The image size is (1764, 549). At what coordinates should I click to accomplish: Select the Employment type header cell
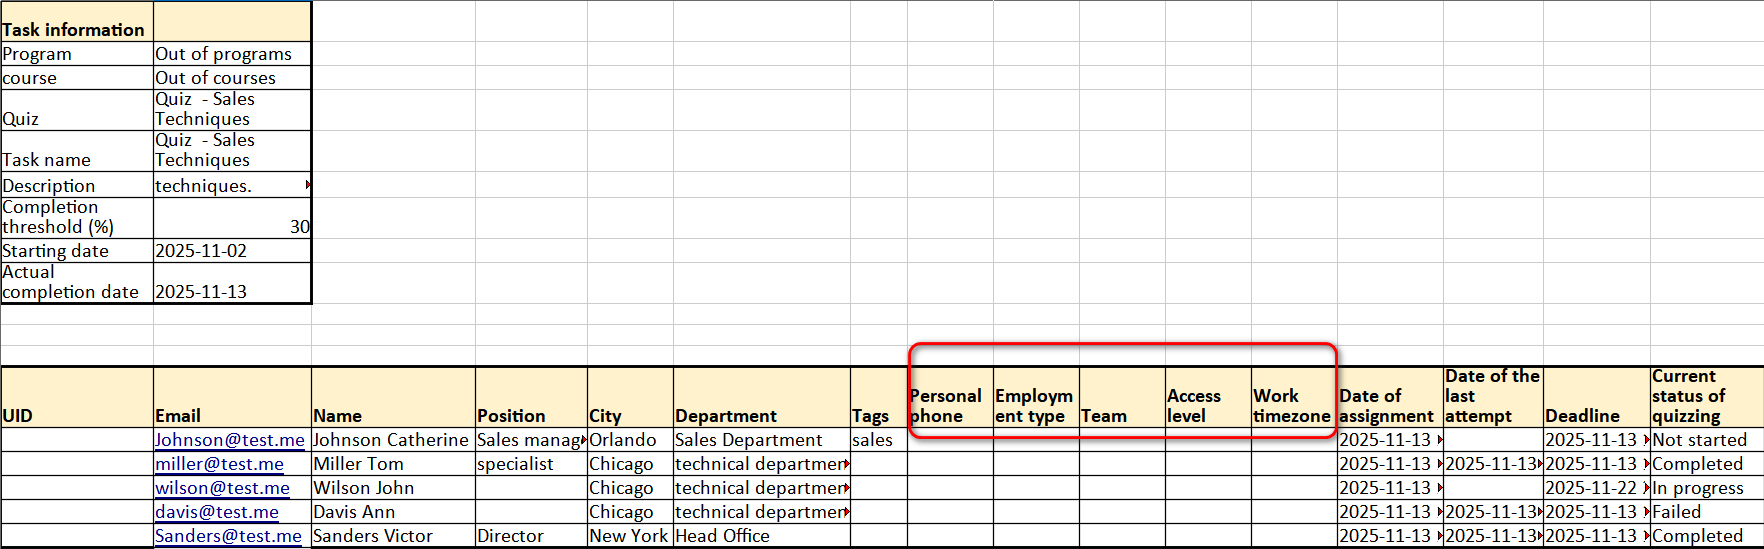coord(1035,406)
